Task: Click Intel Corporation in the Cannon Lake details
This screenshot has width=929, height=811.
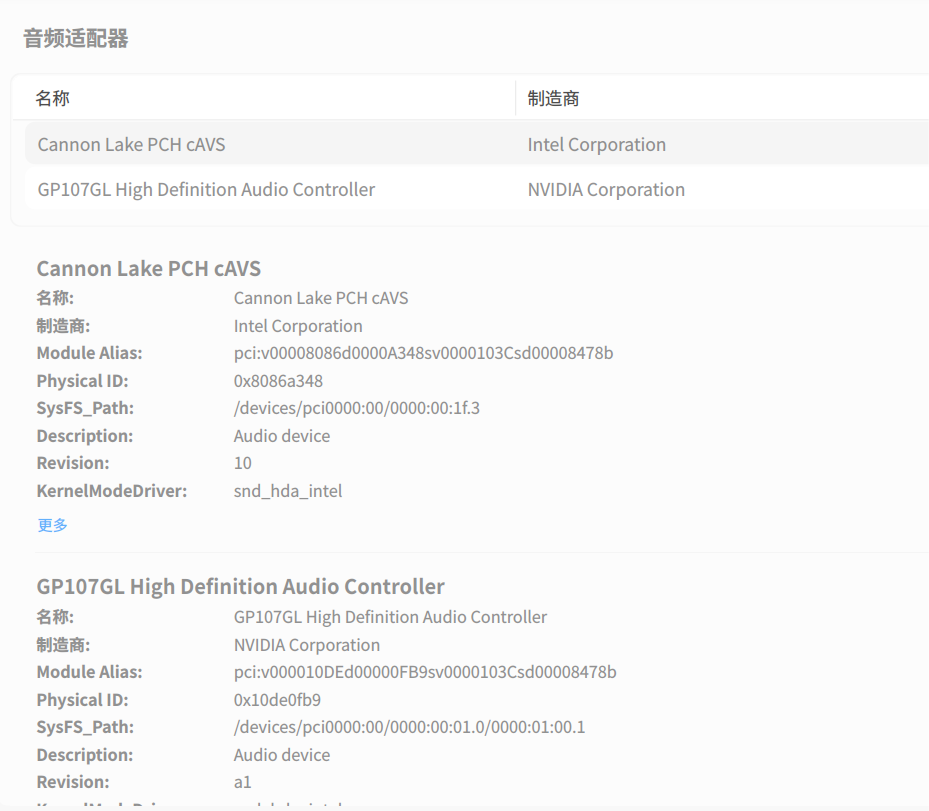Action: (x=298, y=326)
